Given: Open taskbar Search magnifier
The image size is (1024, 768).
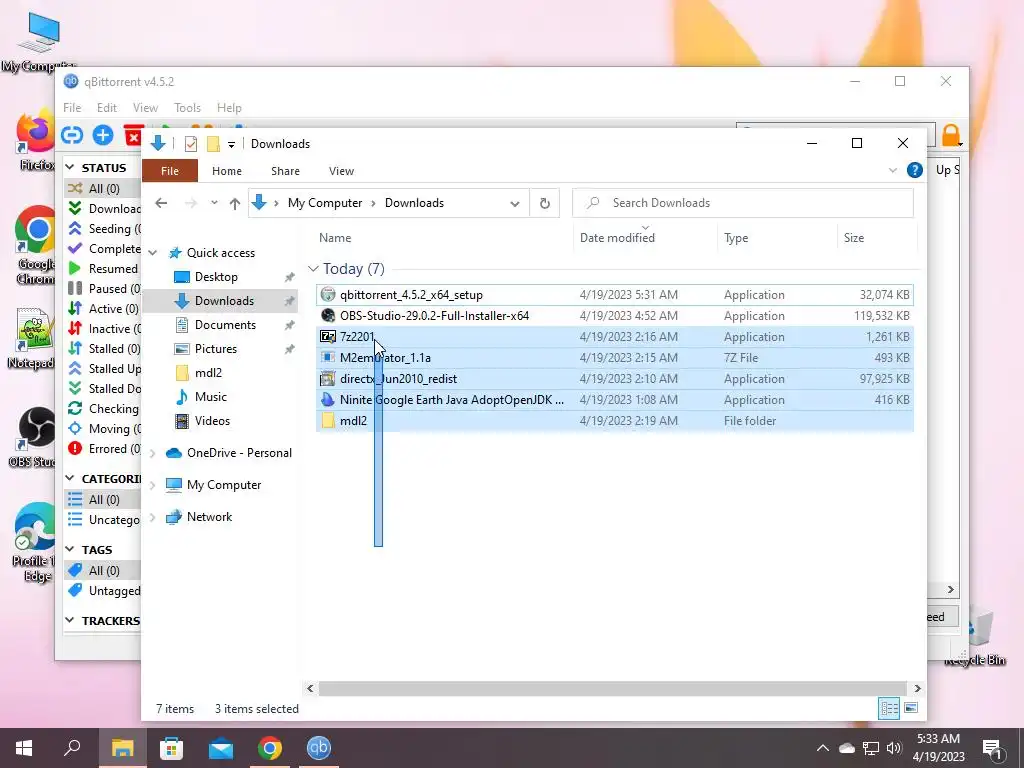Looking at the screenshot, I should coord(72,748).
